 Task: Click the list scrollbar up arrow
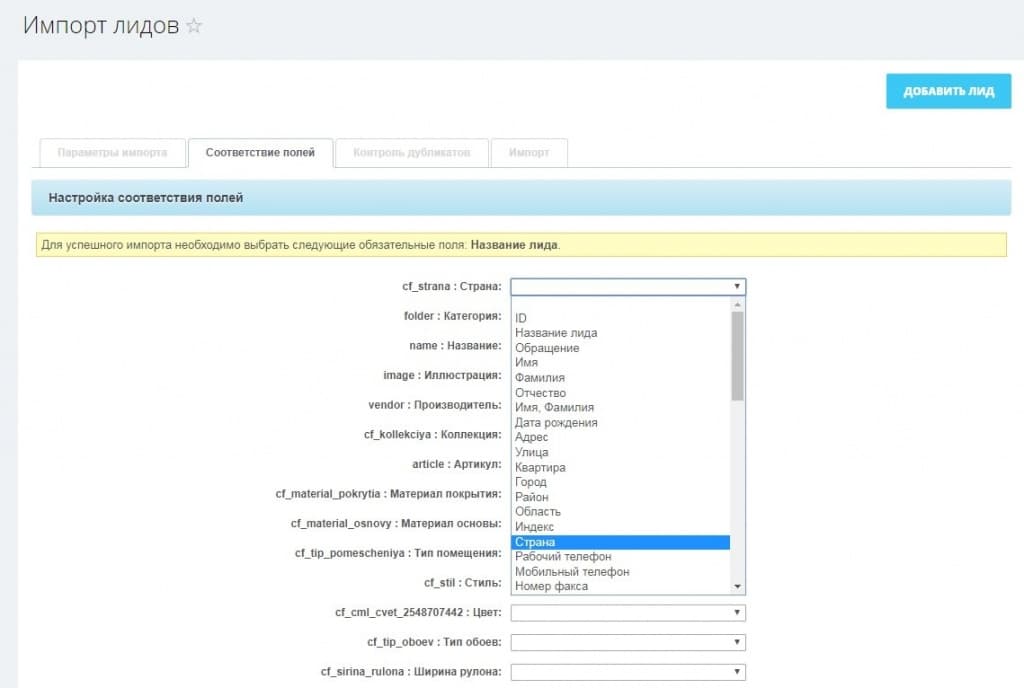click(738, 304)
